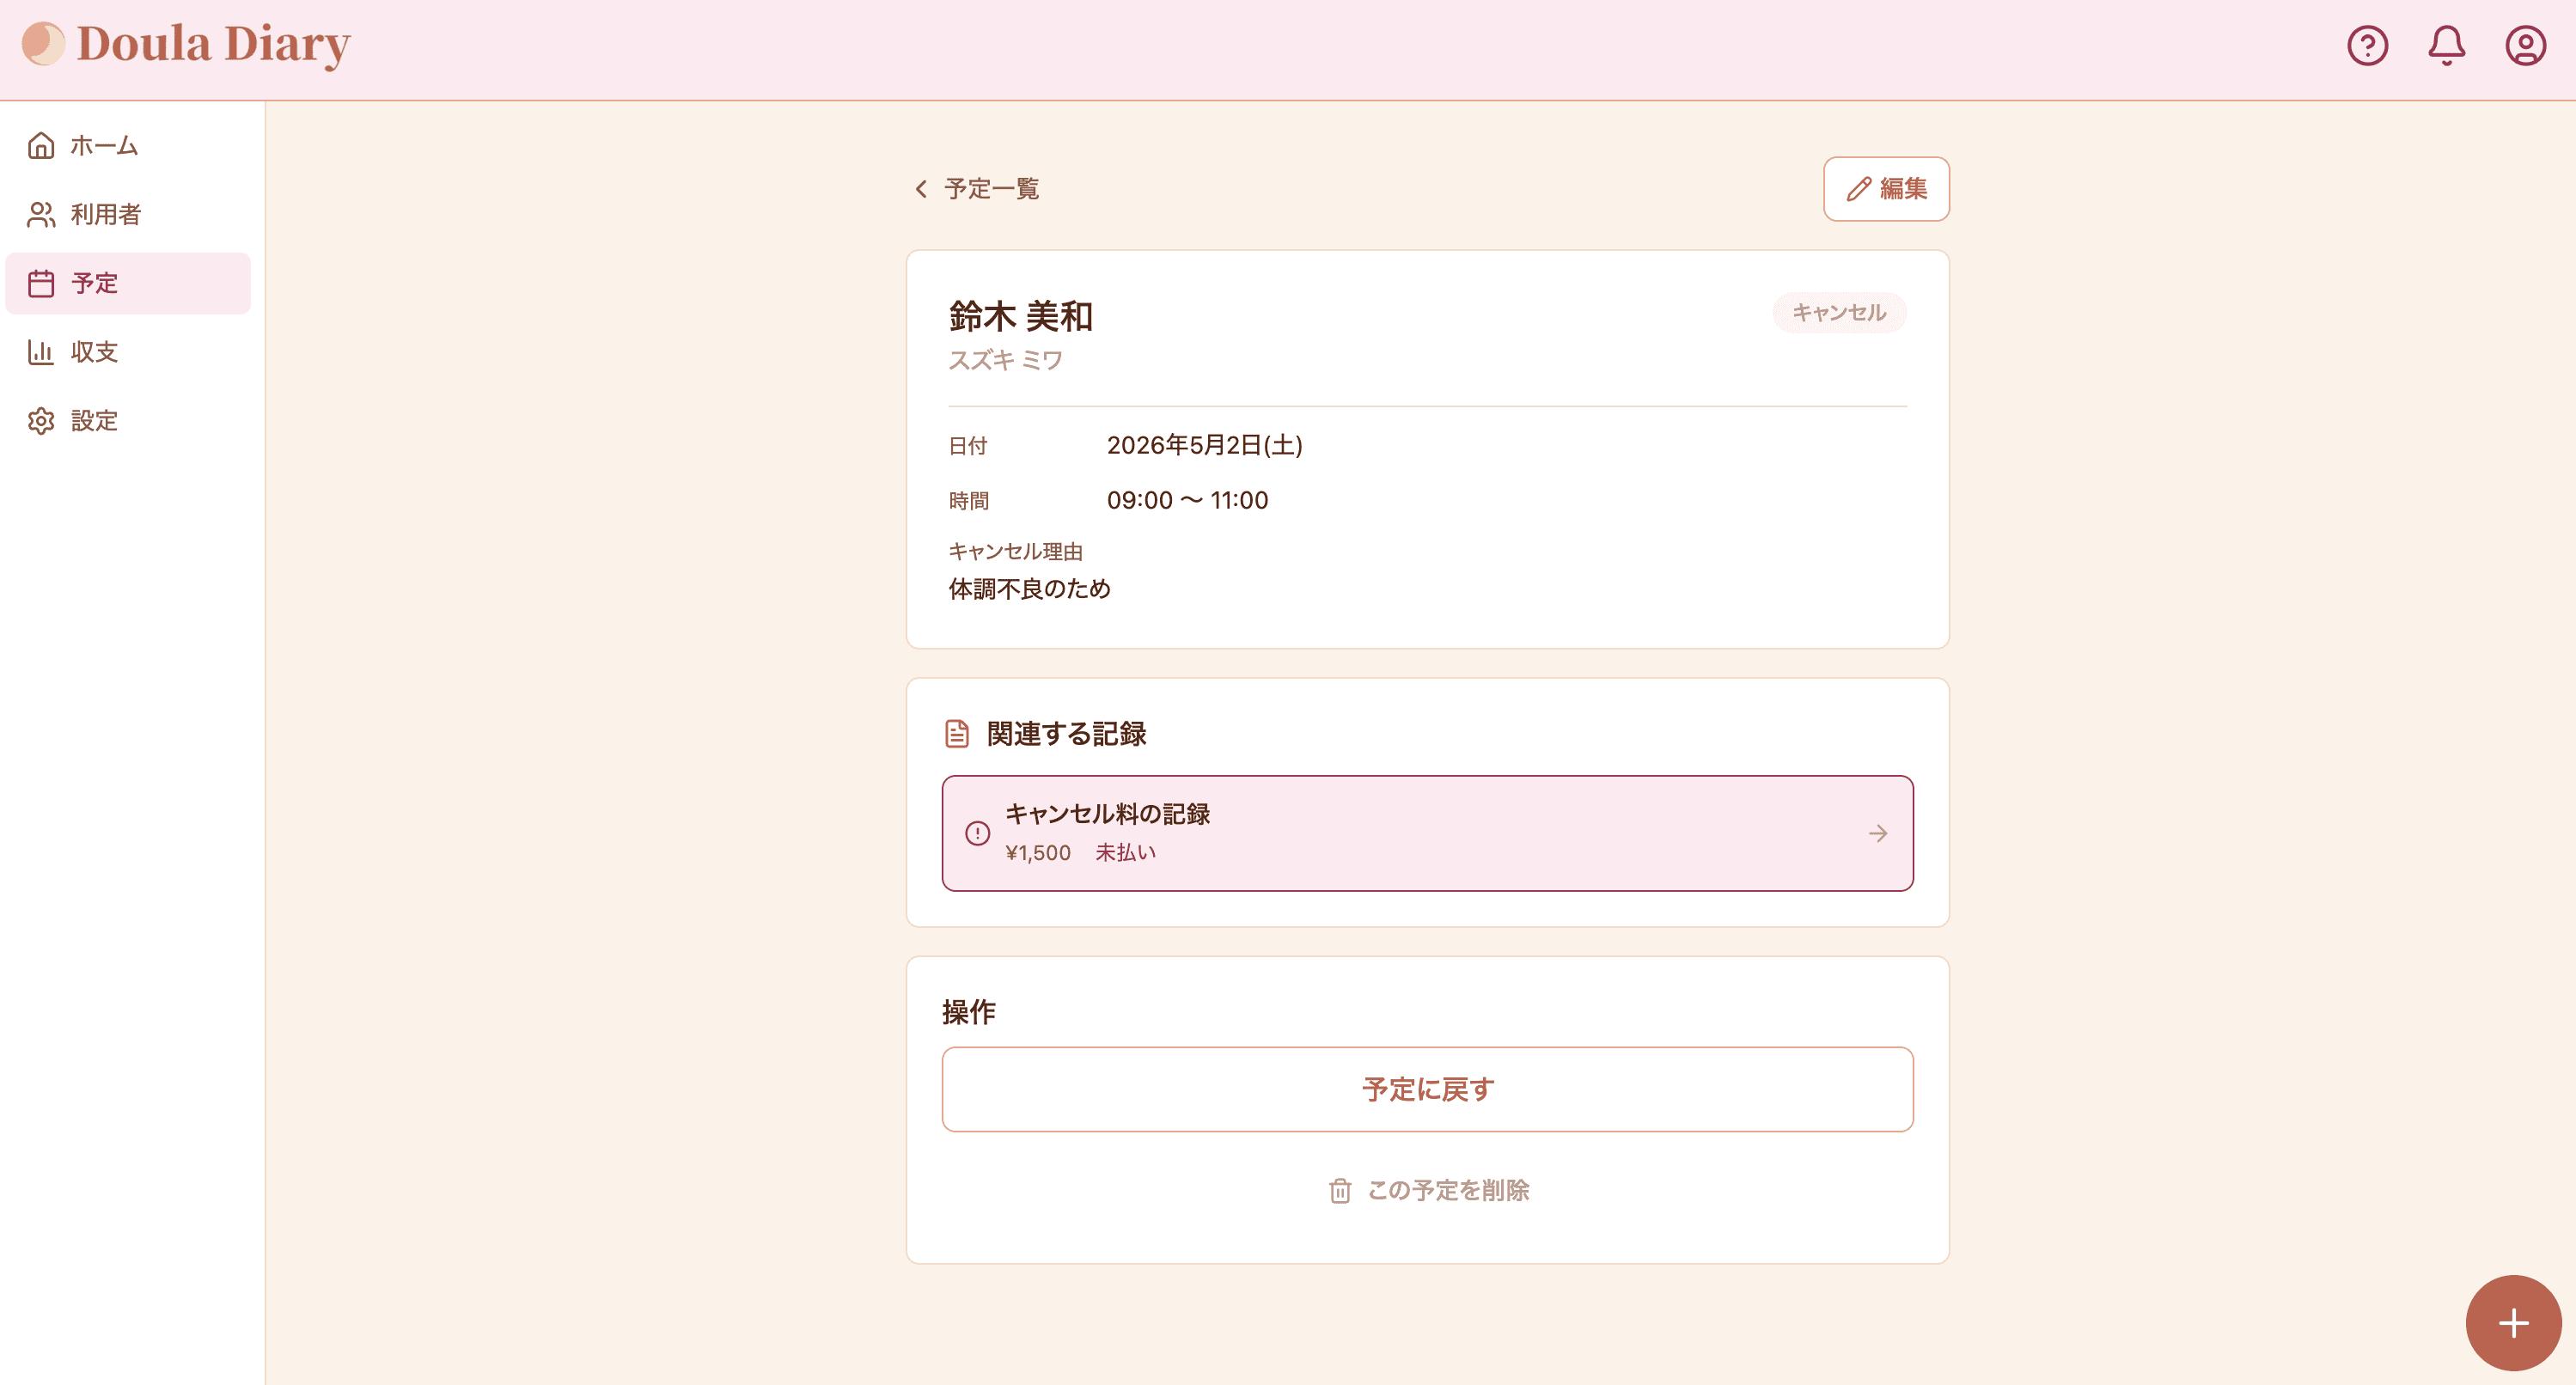2576x1385 pixels.
Task: Click the arrow on キャンセル料の記録 card
Action: [1877, 833]
